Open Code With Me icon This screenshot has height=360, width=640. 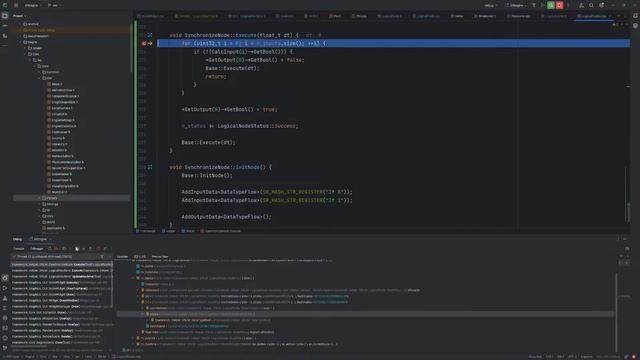click(x=581, y=5)
